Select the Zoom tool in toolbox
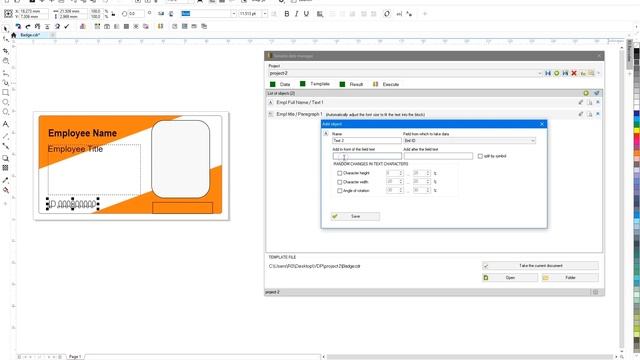The image size is (640, 360). (x=5, y=60)
